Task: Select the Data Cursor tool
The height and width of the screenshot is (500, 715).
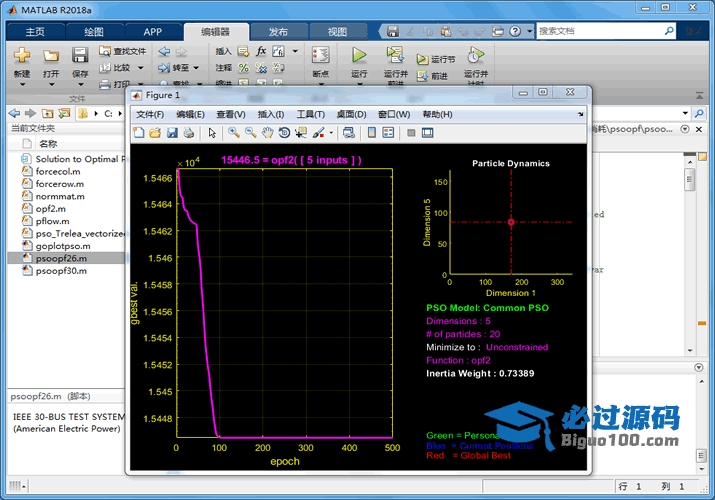Action: [300, 132]
